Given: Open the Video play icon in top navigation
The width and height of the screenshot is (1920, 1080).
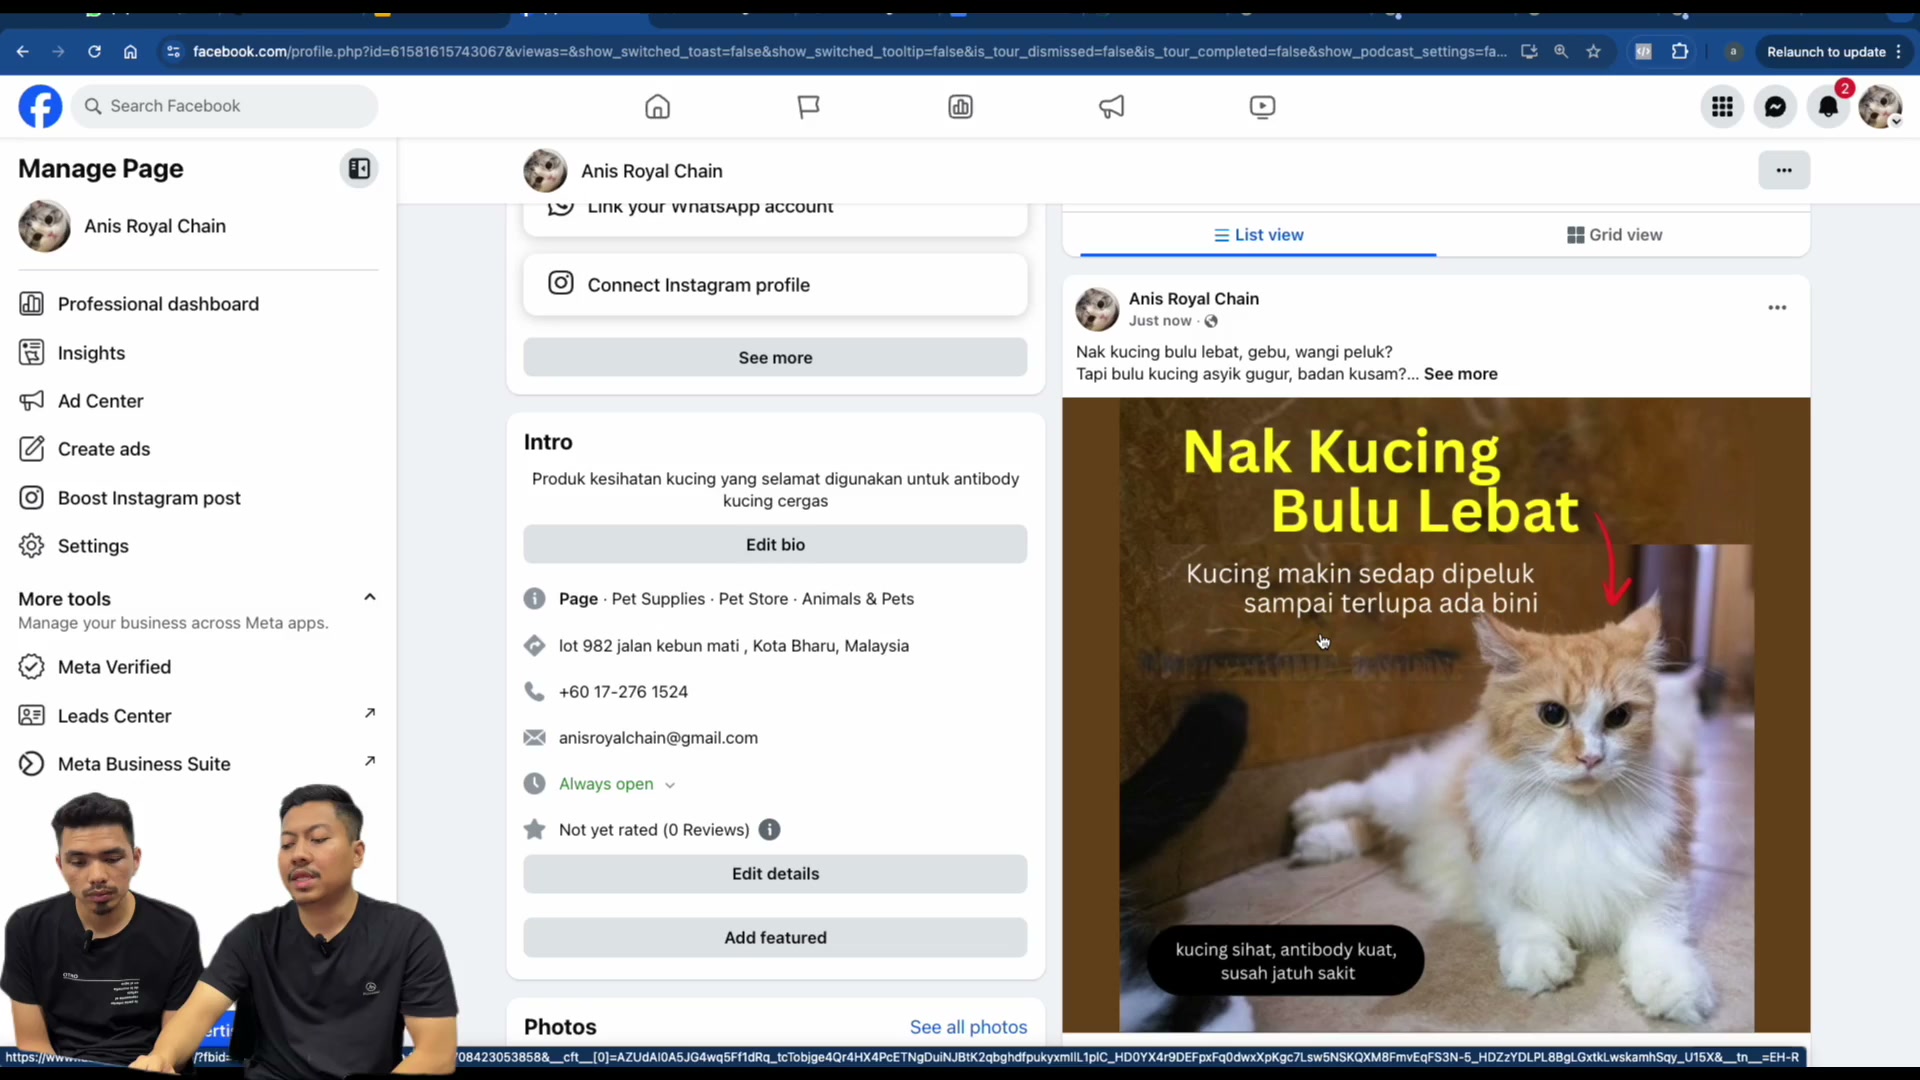Looking at the screenshot, I should tap(1262, 106).
